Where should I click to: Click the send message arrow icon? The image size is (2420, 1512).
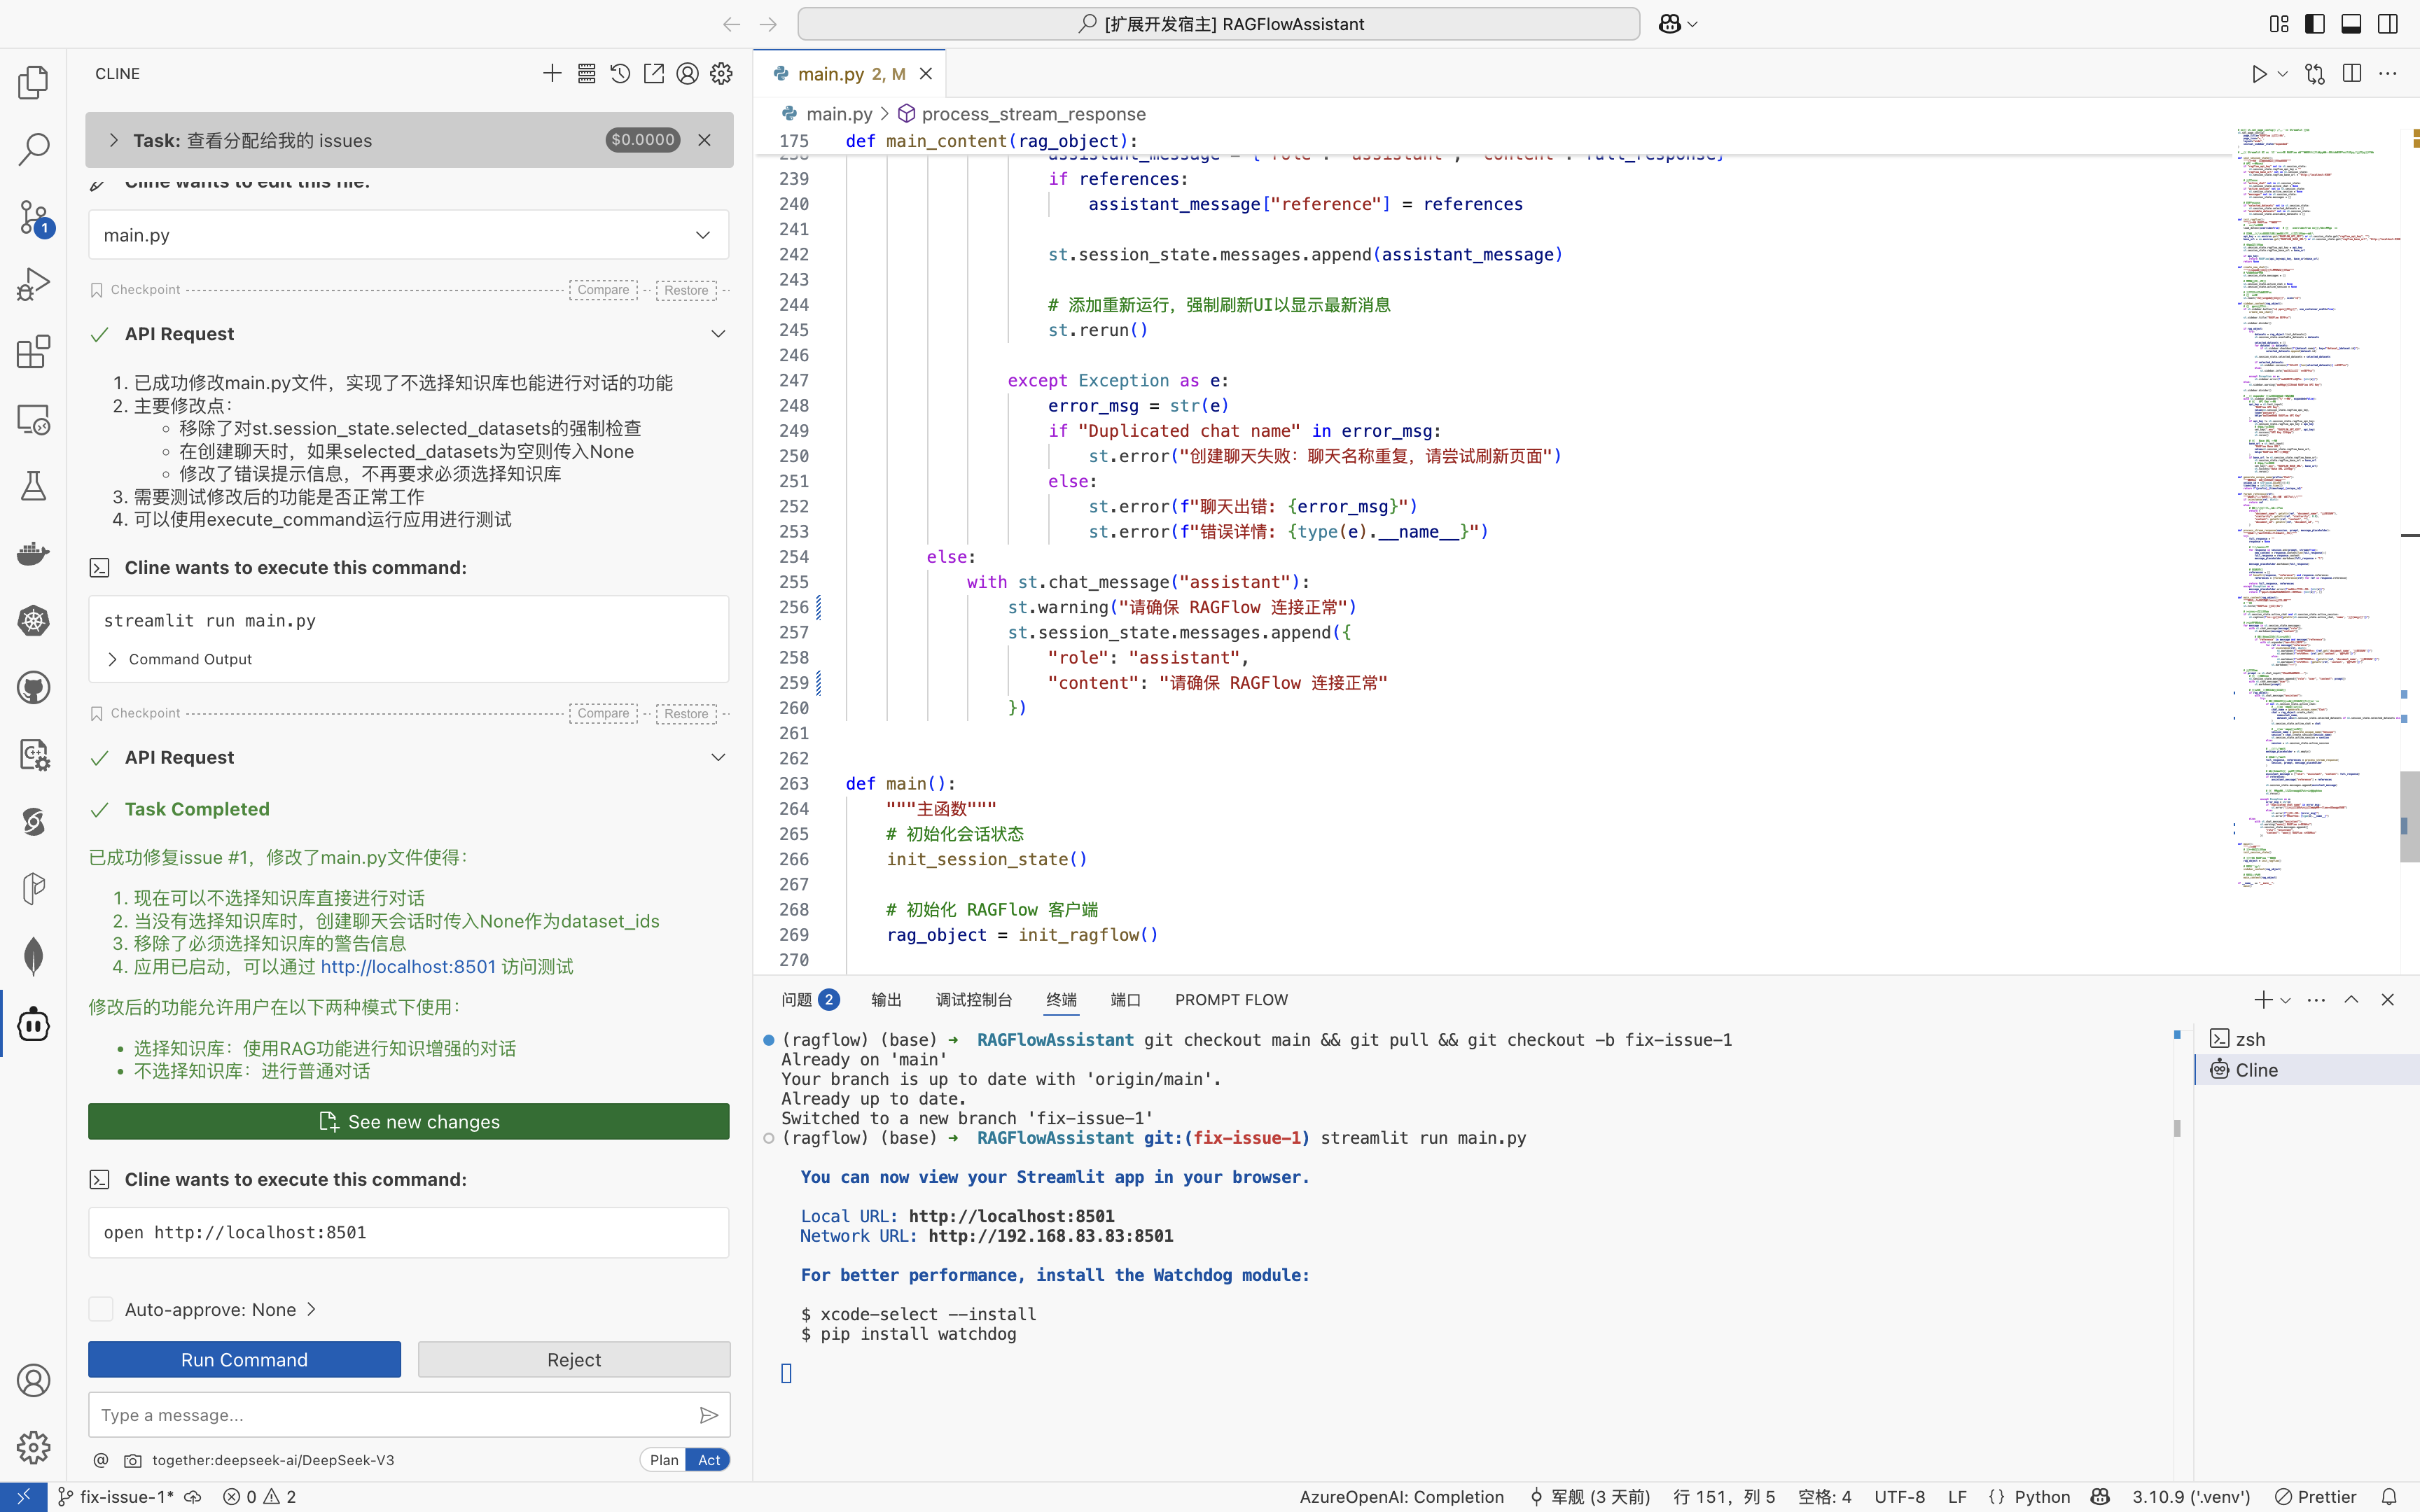(x=708, y=1415)
